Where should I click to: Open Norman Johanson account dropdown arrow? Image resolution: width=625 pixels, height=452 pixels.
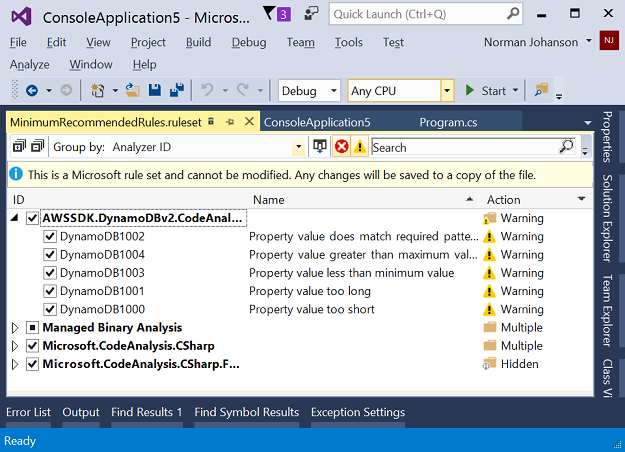[x=589, y=41]
